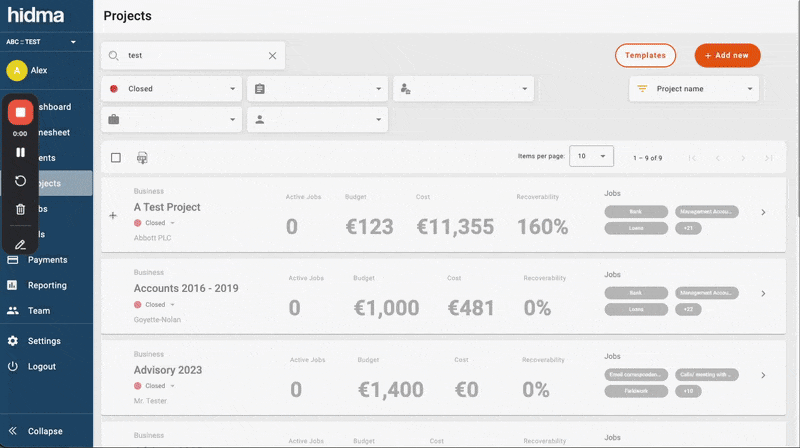Viewport: 800px width, 448px height.
Task: Click Goyette-Nolan client name
Action: click(x=157, y=319)
